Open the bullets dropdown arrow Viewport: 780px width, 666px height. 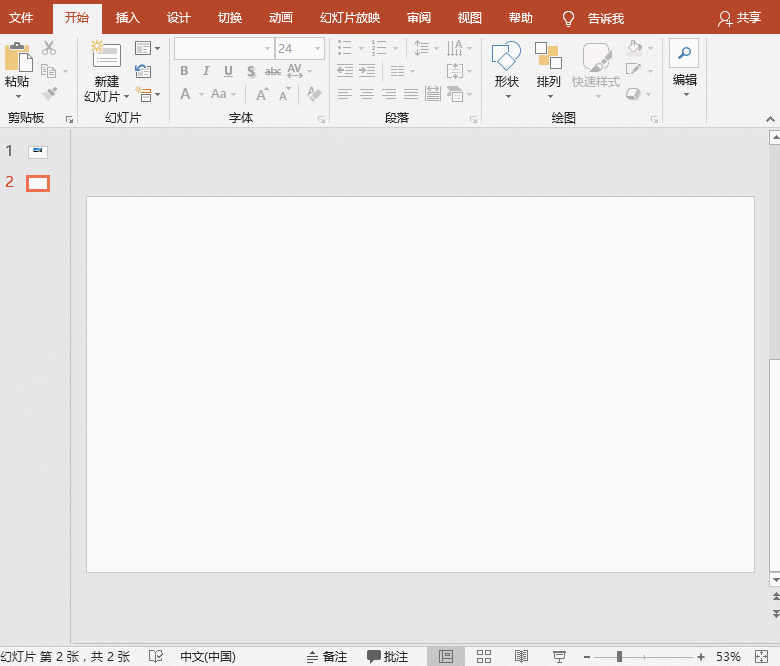coord(361,49)
